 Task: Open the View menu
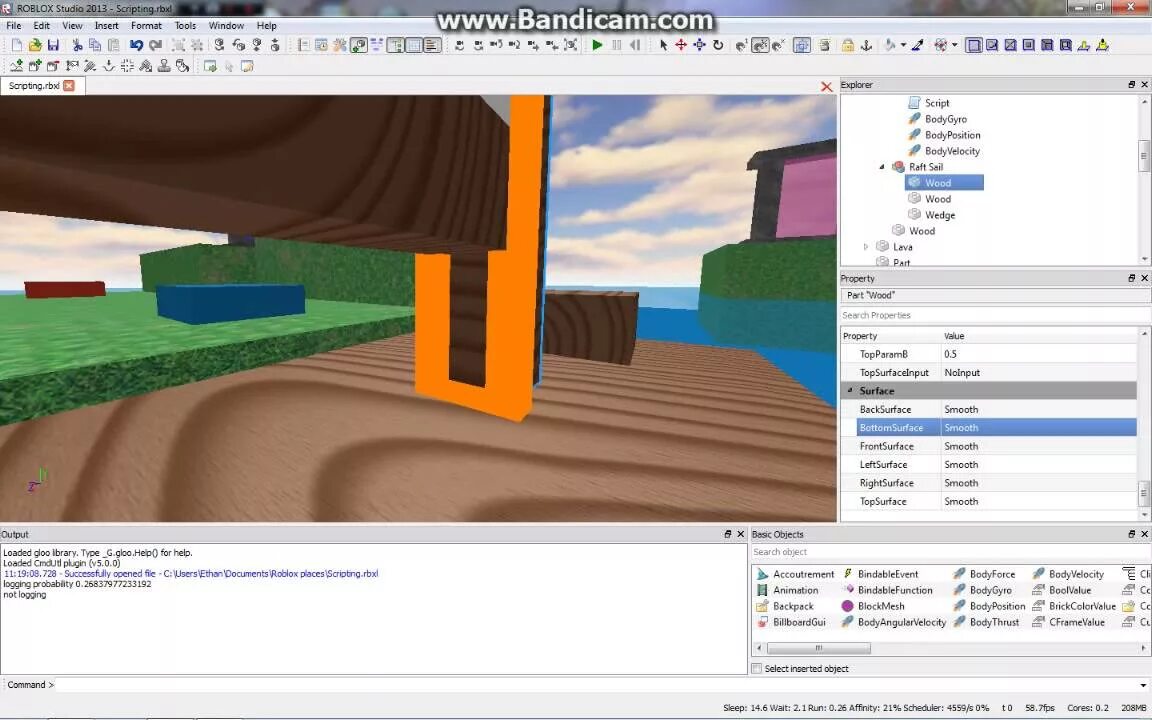pyautogui.click(x=72, y=25)
